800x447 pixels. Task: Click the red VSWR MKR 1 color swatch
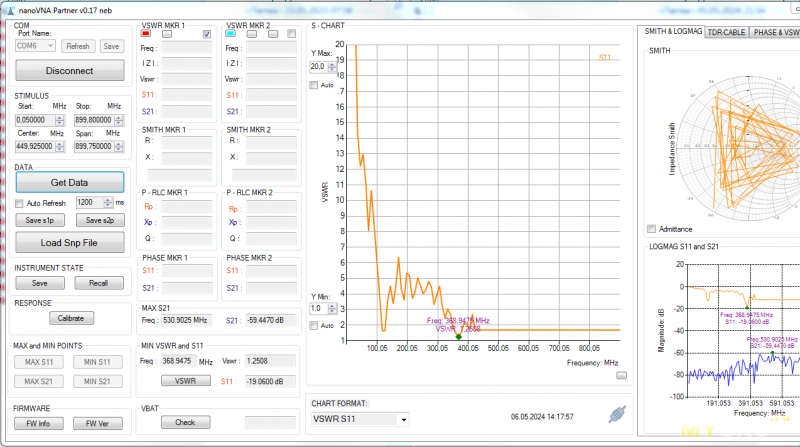click(146, 34)
